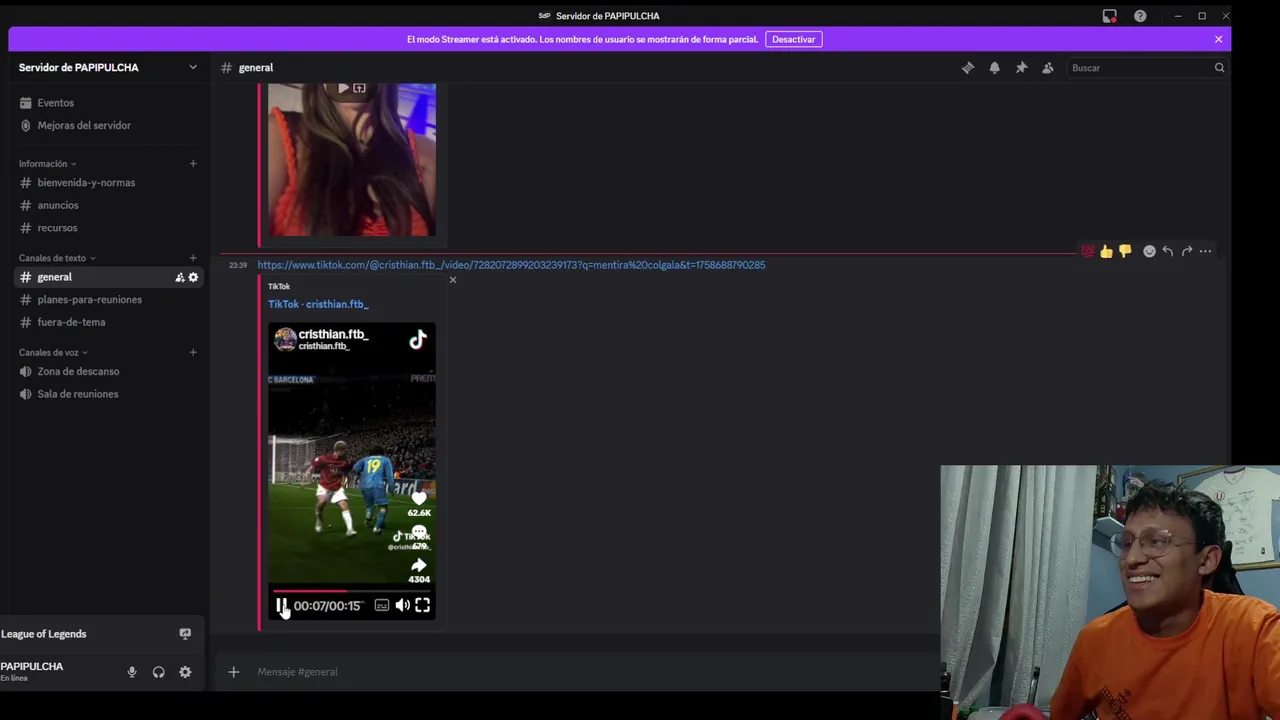Click the TikTok logo in the embed
The width and height of the screenshot is (1280, 720).
[418, 340]
